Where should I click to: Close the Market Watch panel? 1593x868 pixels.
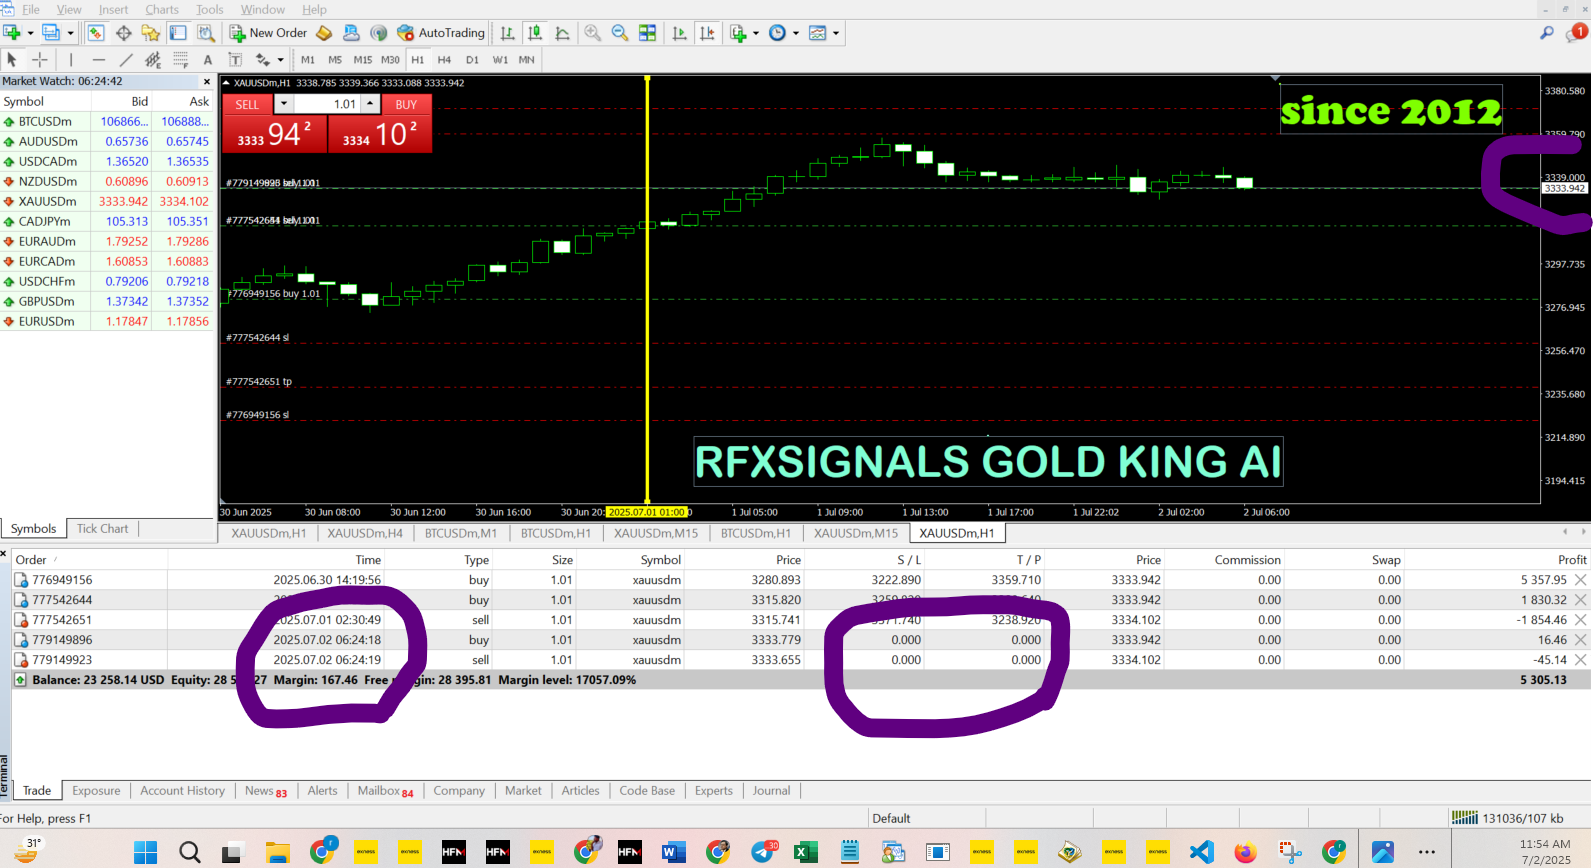(x=207, y=82)
